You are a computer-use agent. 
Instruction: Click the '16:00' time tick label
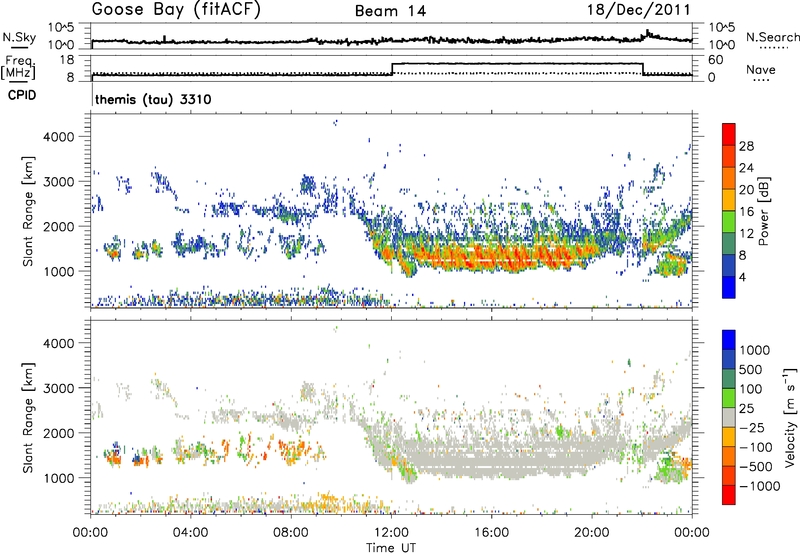point(491,533)
